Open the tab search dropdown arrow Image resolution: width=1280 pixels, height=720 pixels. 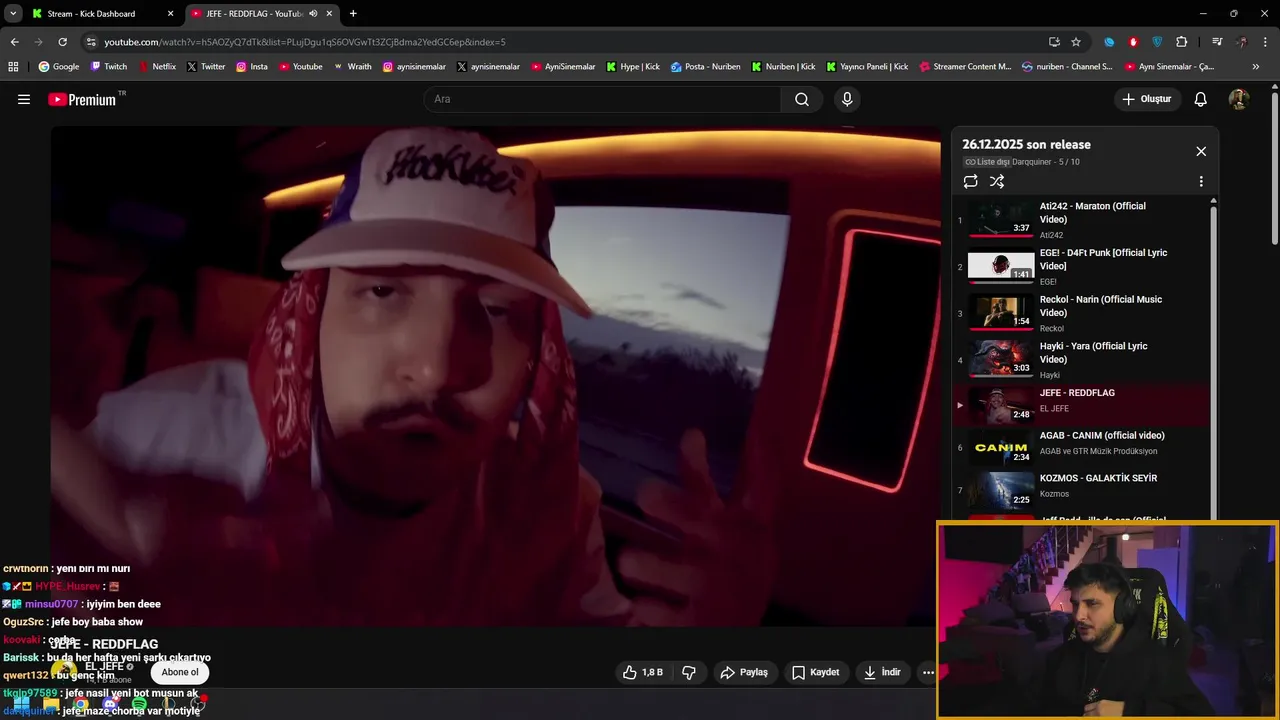click(x=13, y=14)
